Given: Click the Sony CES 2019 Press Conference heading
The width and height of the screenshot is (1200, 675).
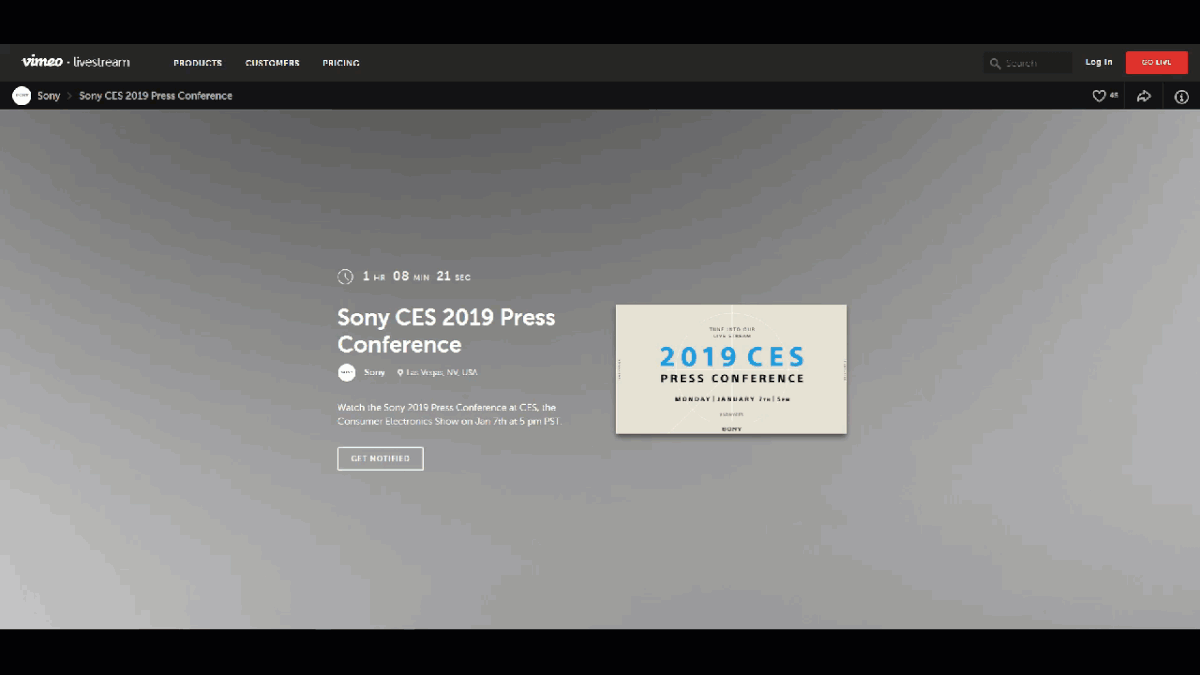Looking at the screenshot, I should (x=445, y=331).
